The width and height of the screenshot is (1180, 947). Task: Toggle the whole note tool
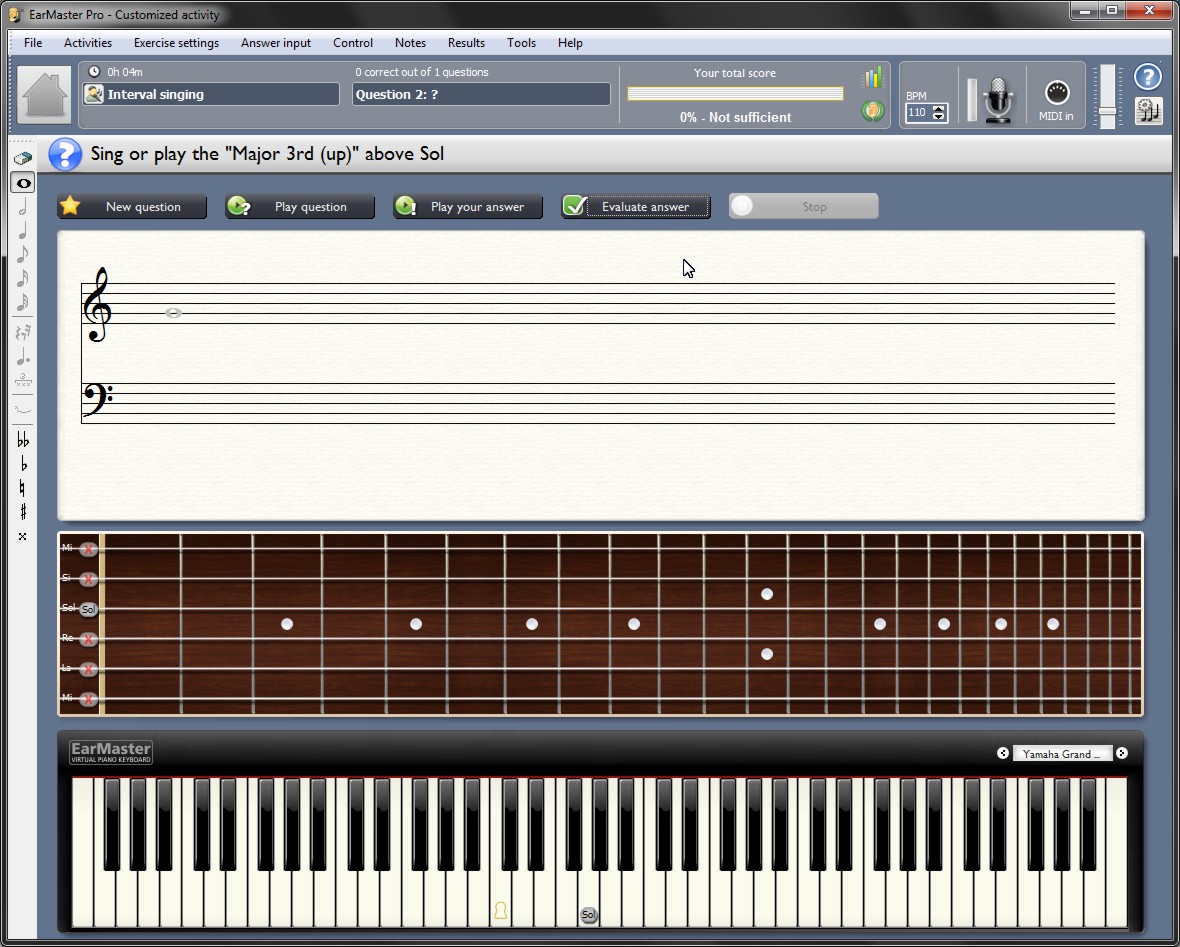22,182
